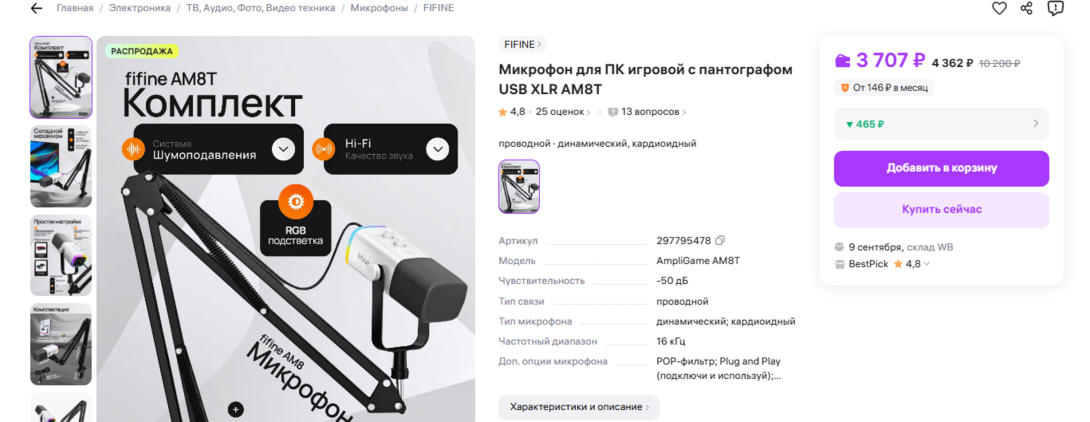Click the star rating icon 4,8
Image resolution: width=1090 pixels, height=422 pixels.
point(503,112)
